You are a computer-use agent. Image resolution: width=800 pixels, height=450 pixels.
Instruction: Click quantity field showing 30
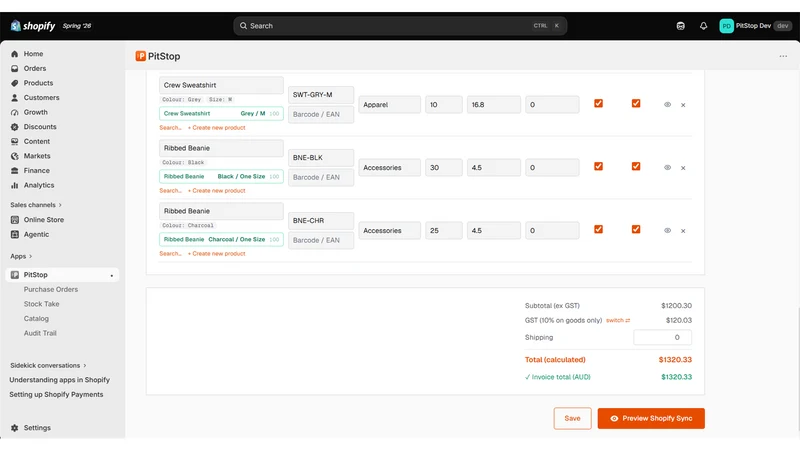[443, 167]
